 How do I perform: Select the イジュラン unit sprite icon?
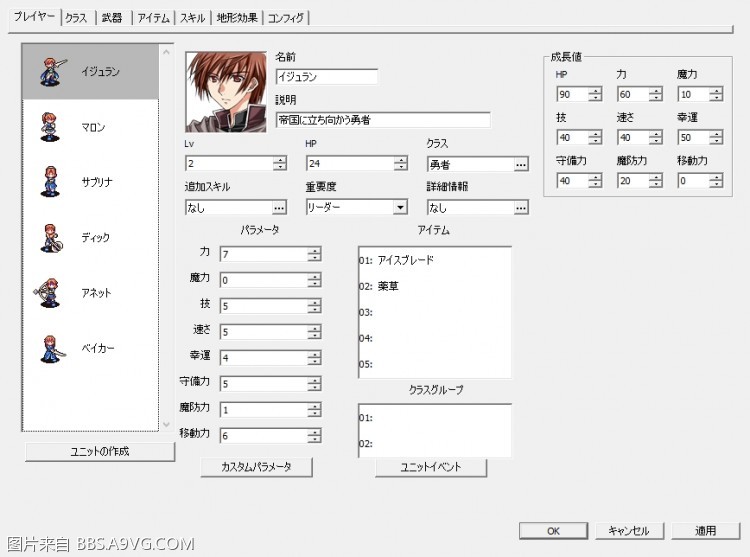52,72
